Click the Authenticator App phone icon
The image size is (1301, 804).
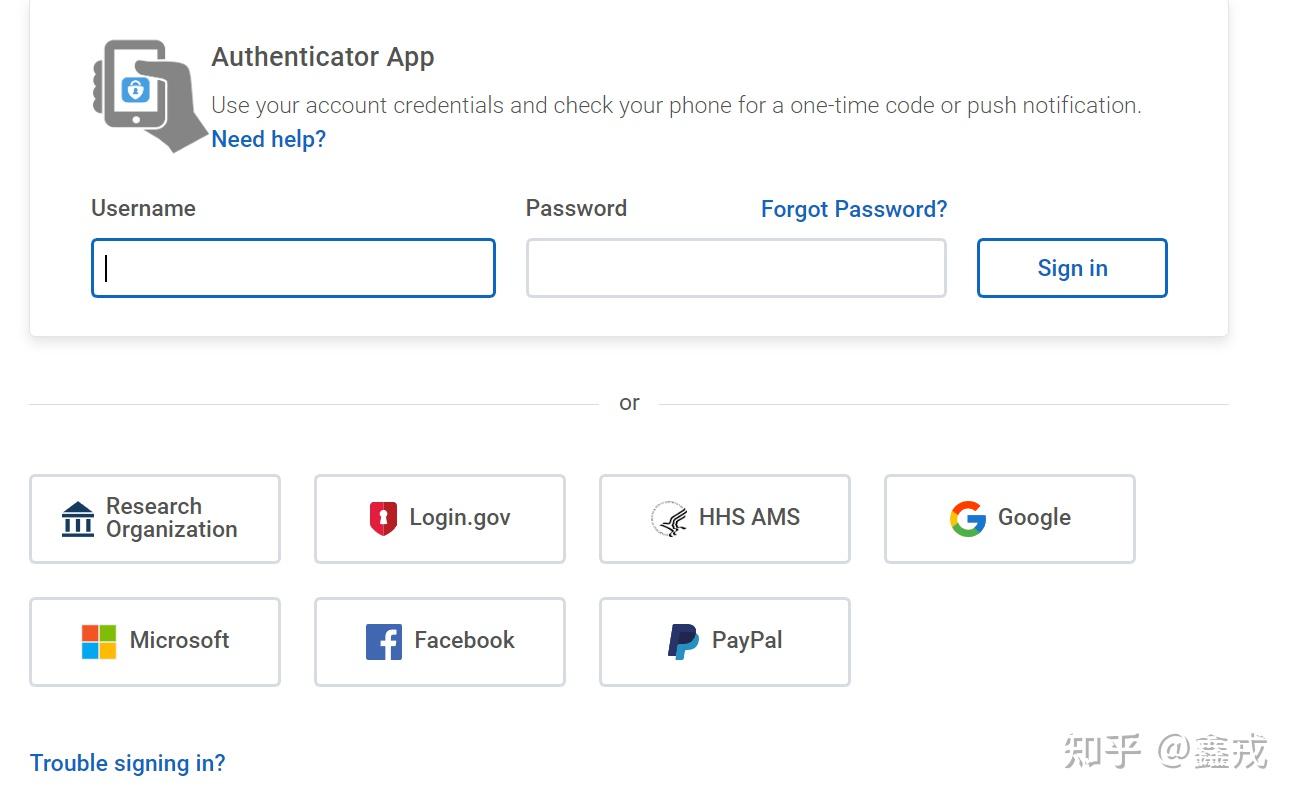pyautogui.click(x=150, y=95)
